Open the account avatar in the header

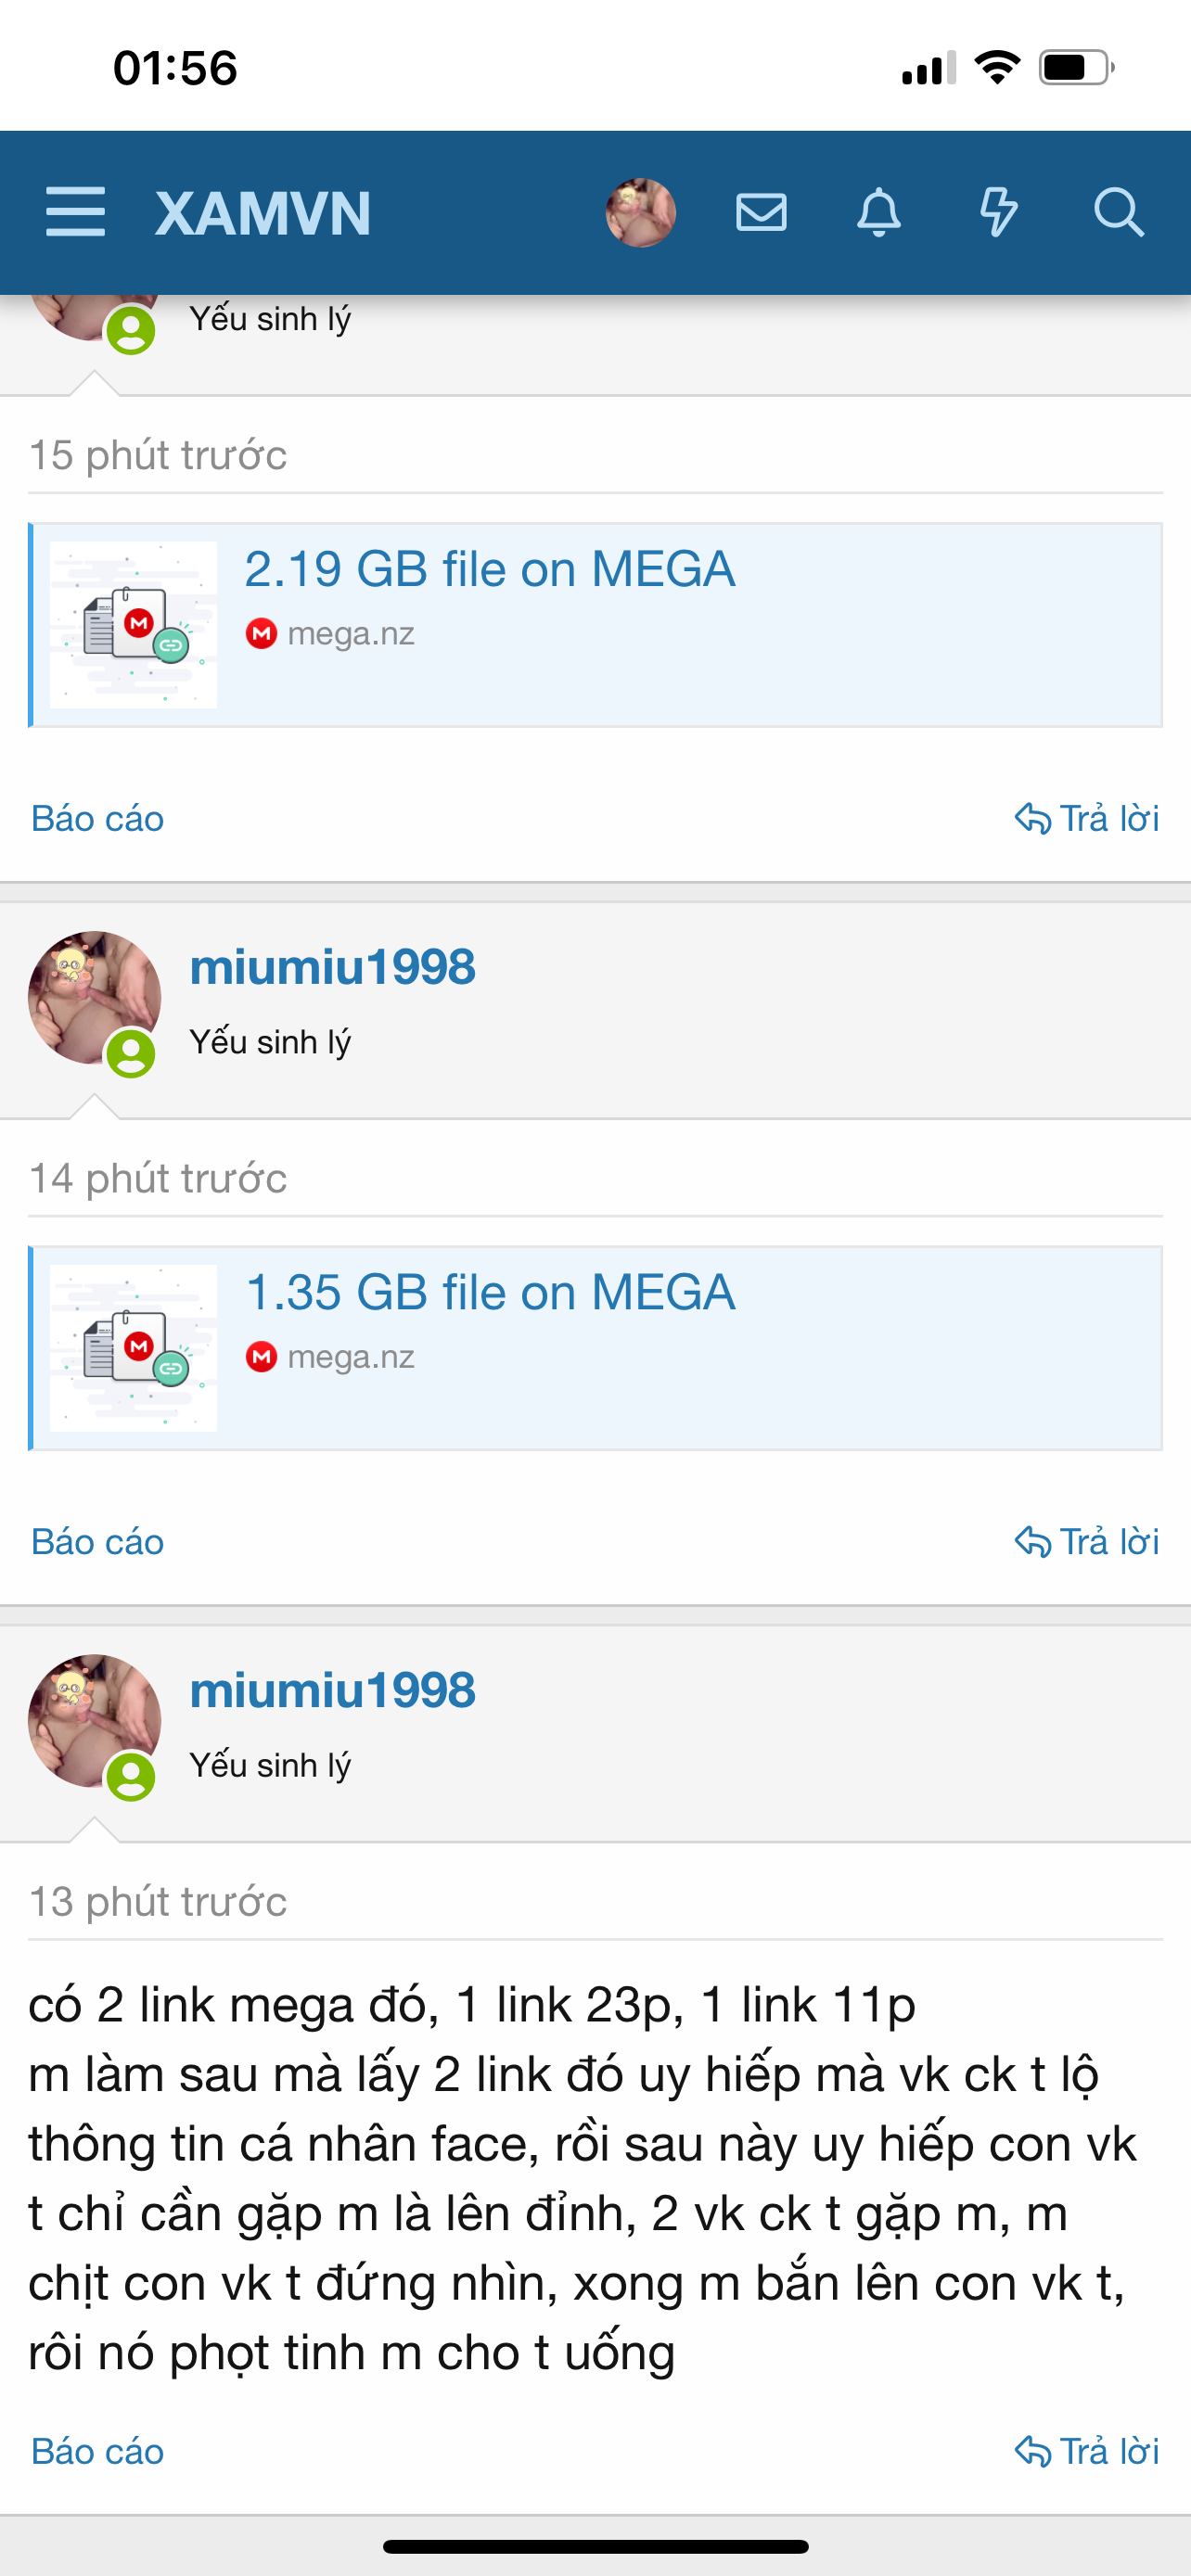pos(641,212)
